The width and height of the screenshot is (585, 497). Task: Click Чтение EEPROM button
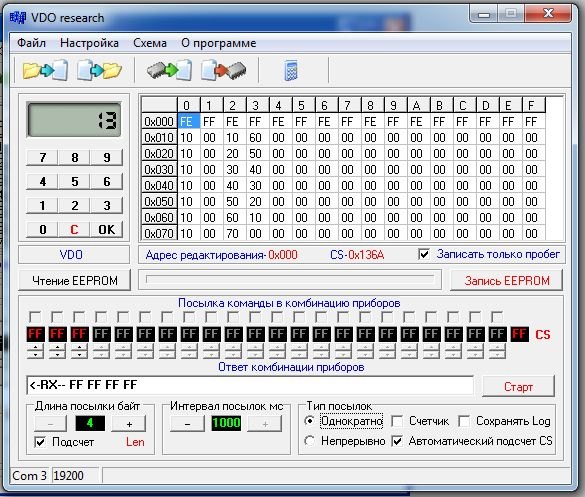click(x=75, y=280)
